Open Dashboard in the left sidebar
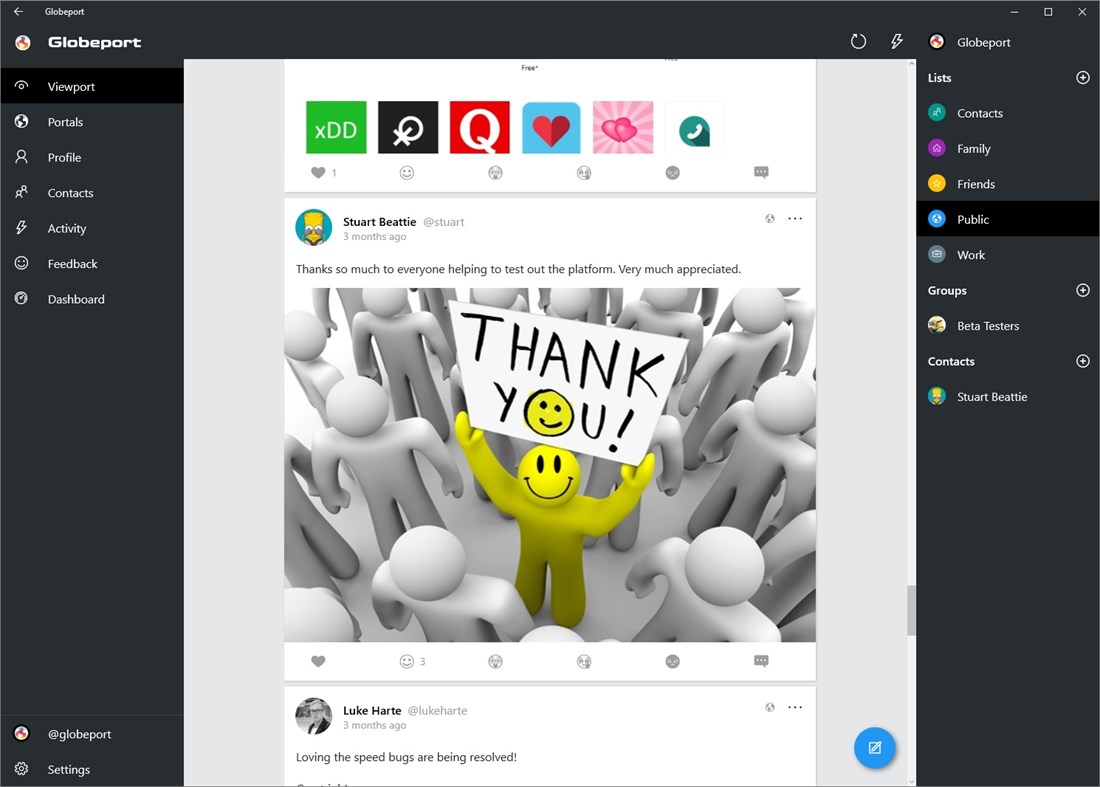This screenshot has width=1100, height=787. 92,299
